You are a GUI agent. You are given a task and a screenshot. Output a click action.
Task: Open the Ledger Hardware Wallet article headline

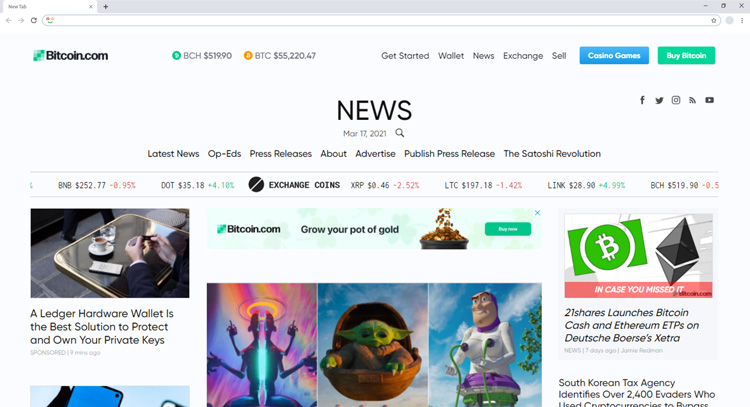coord(102,327)
